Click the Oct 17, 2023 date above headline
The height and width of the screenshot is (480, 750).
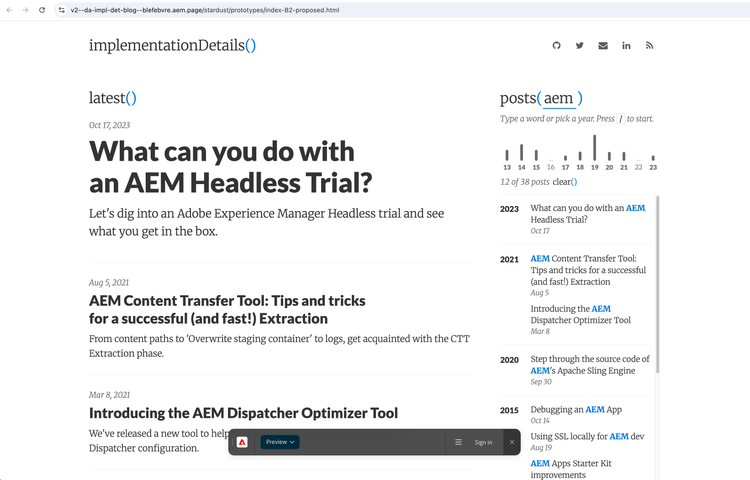click(x=110, y=125)
